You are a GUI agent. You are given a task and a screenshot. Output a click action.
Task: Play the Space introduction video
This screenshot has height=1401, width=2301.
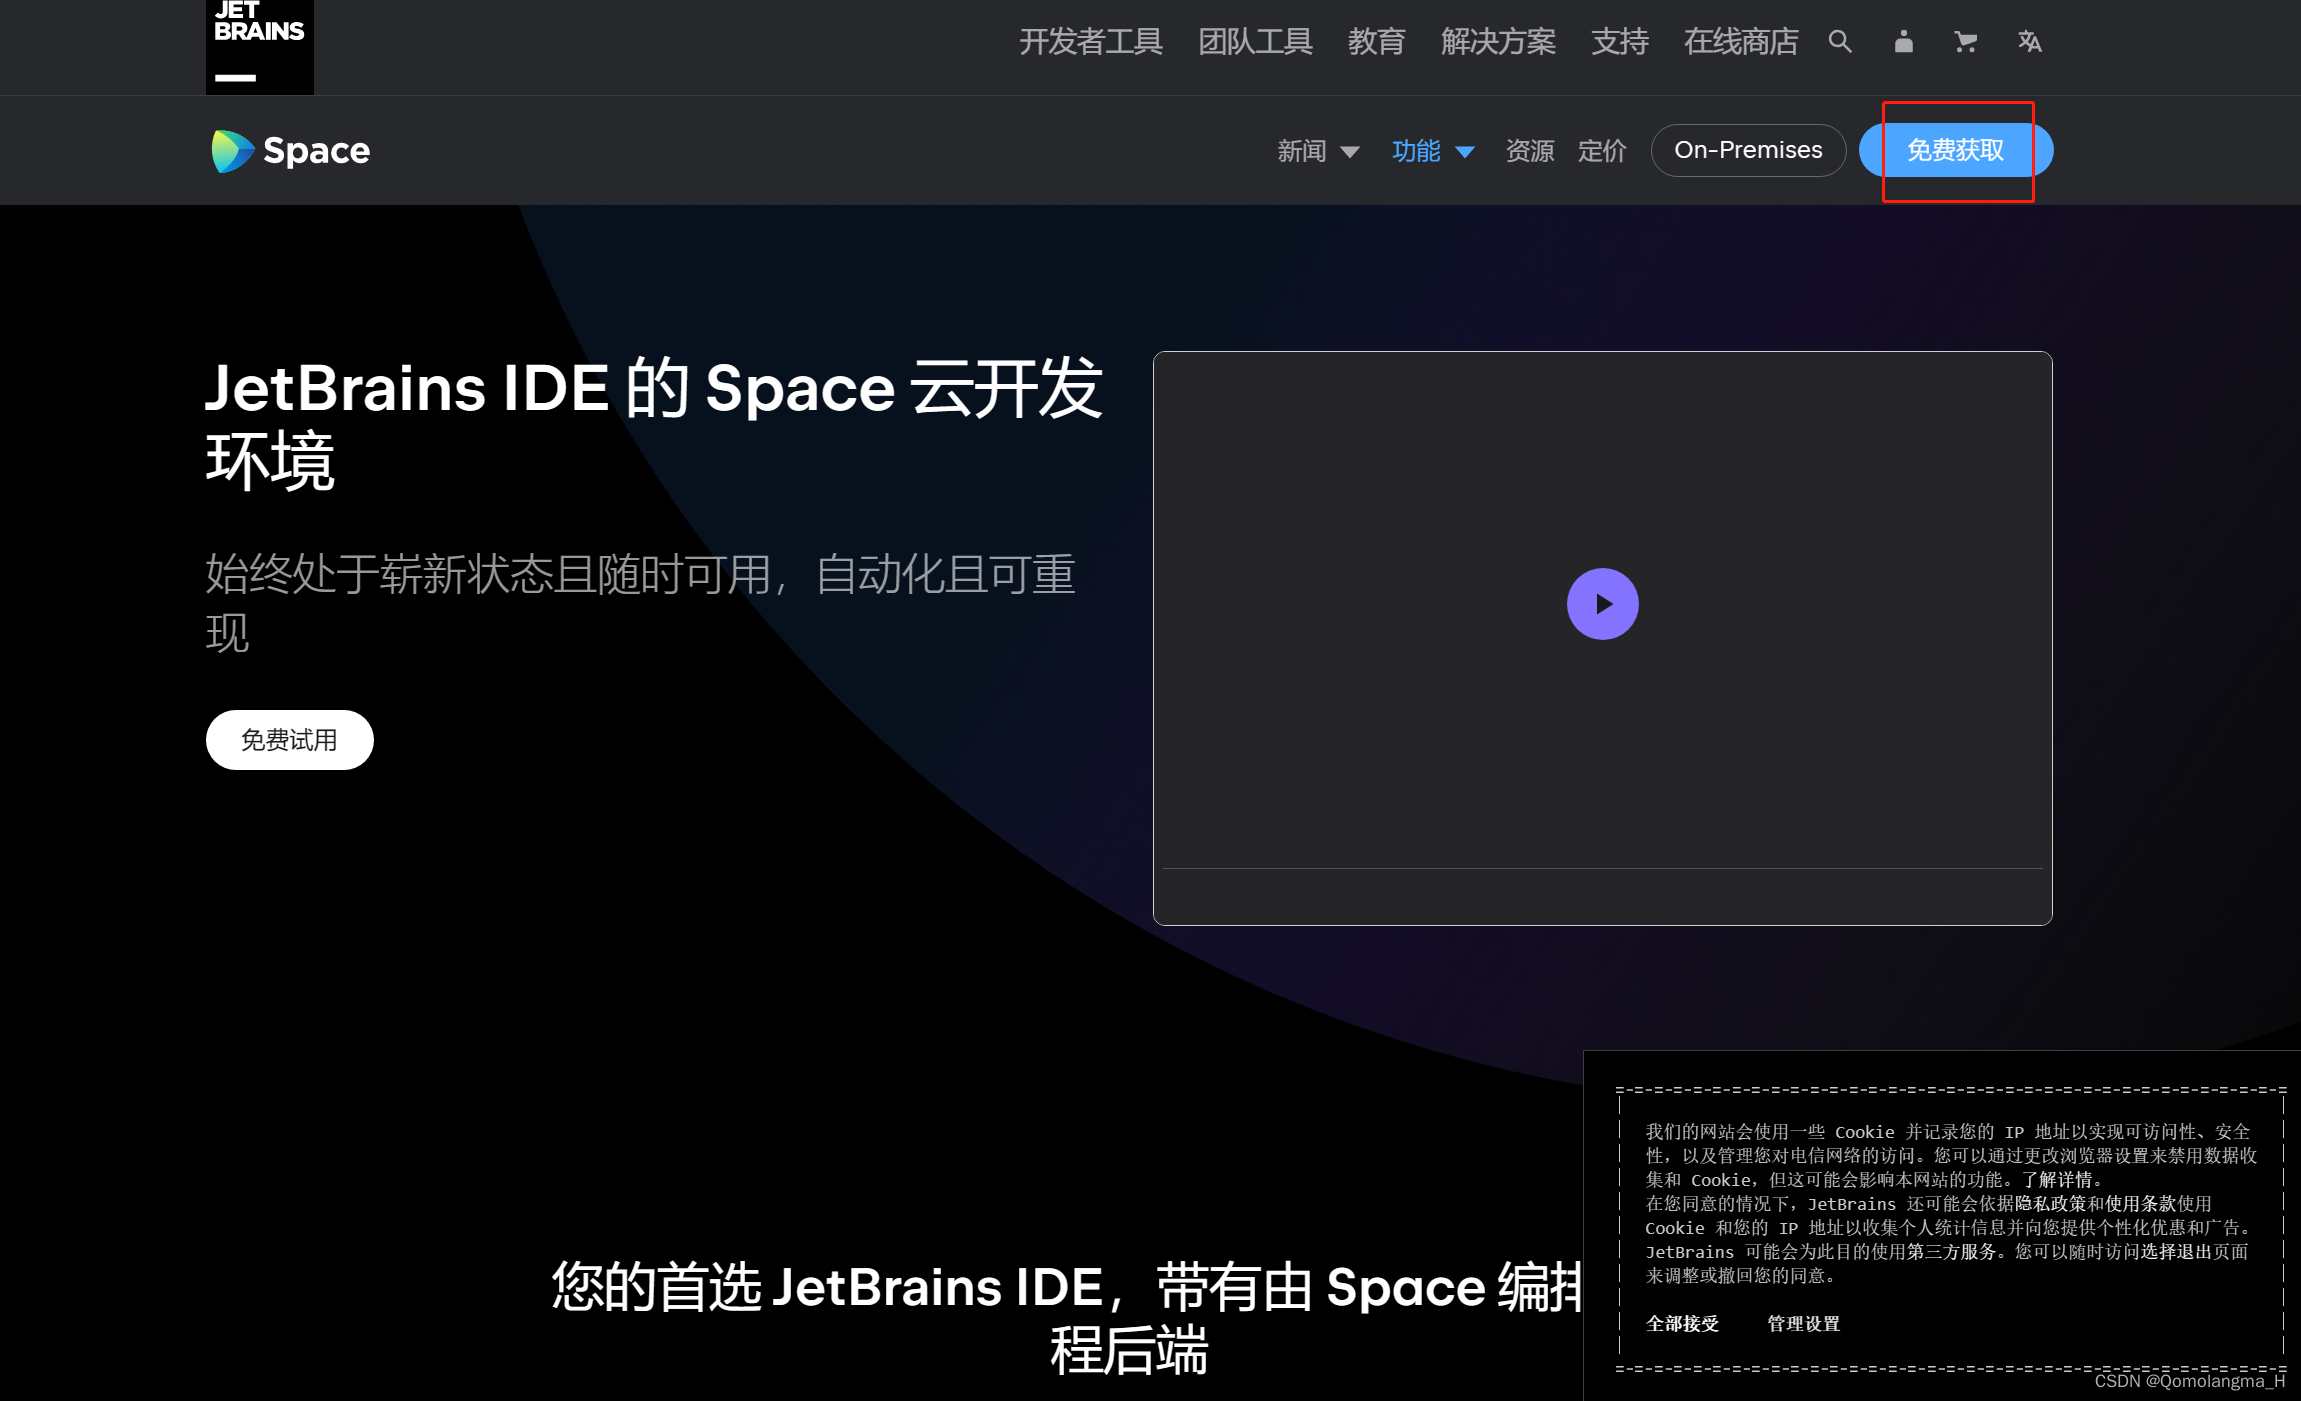[x=1602, y=603]
